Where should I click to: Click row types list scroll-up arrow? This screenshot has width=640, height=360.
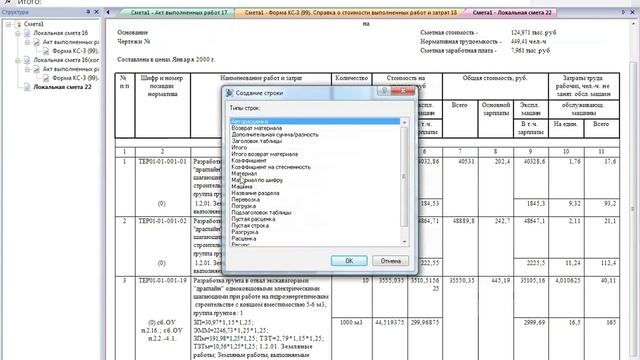click(404, 122)
